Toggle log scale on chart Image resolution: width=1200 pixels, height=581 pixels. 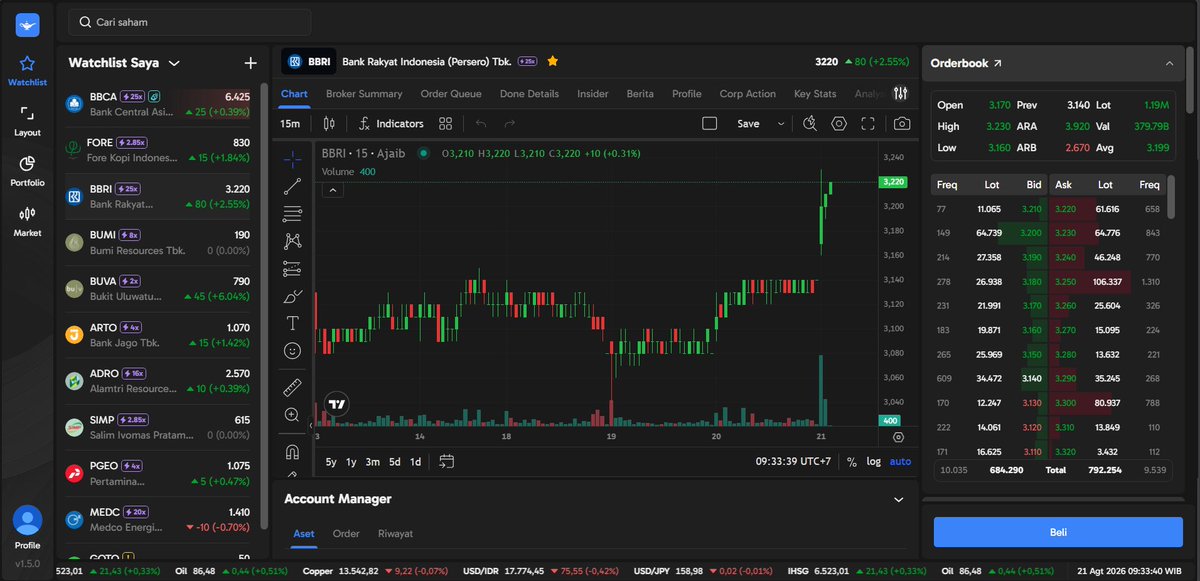point(874,462)
